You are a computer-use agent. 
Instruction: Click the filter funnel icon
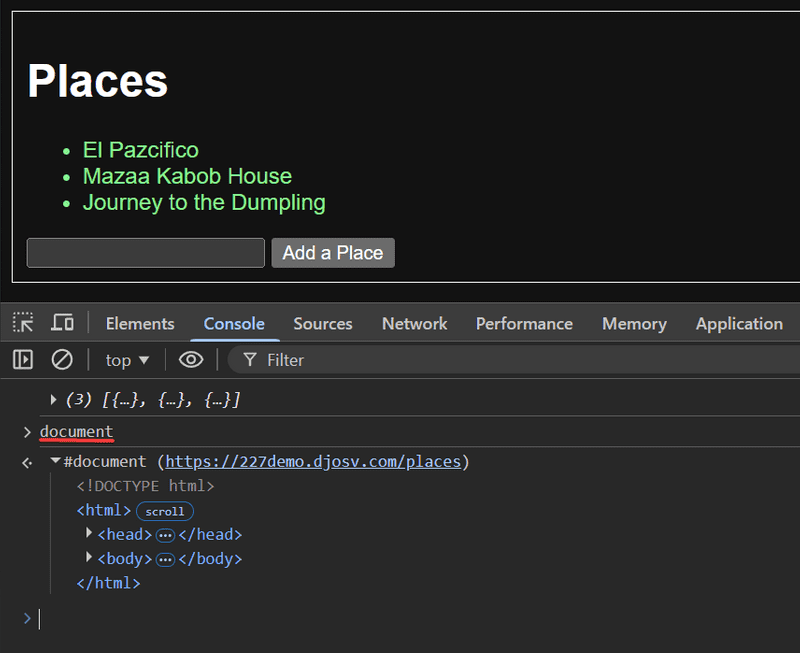pos(248,359)
